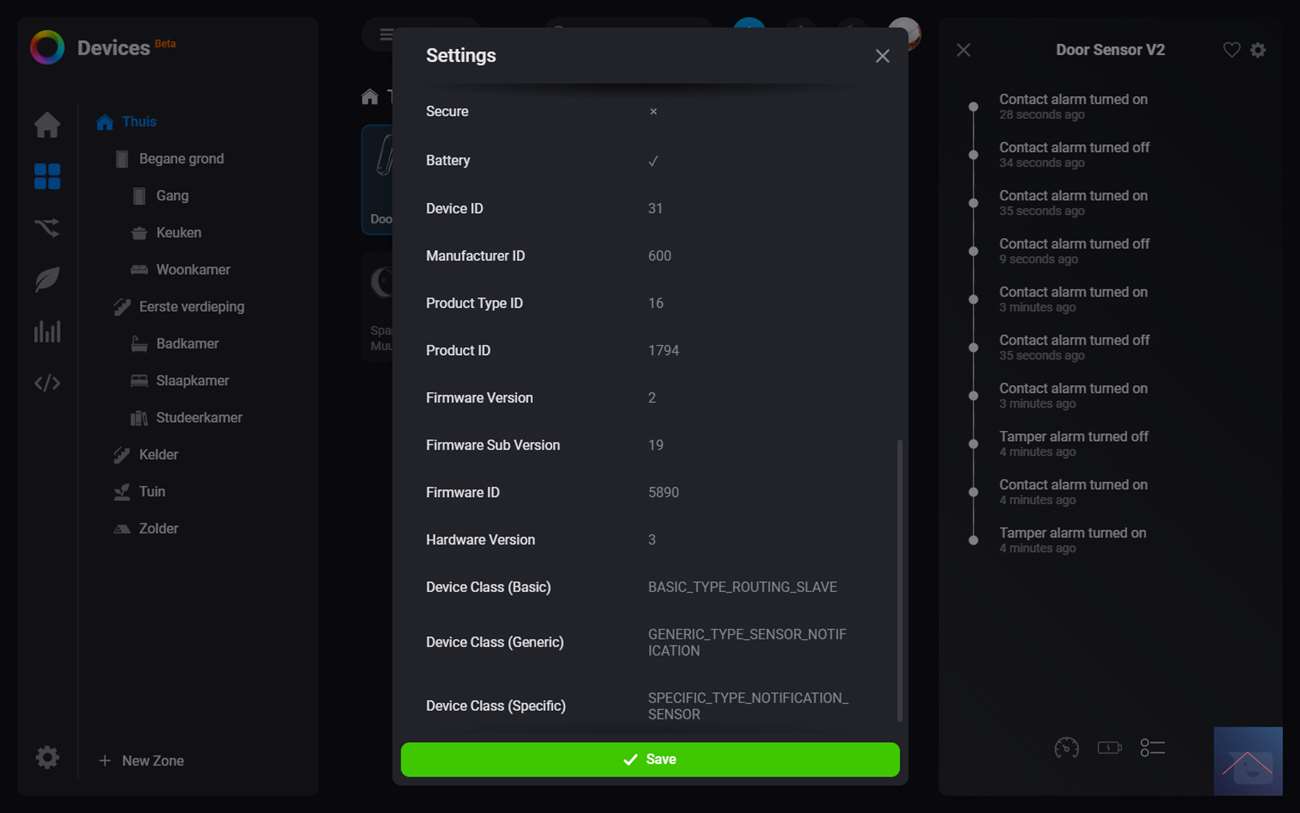
Task: Open the Developer code icon in sidebar
Action: (47, 383)
